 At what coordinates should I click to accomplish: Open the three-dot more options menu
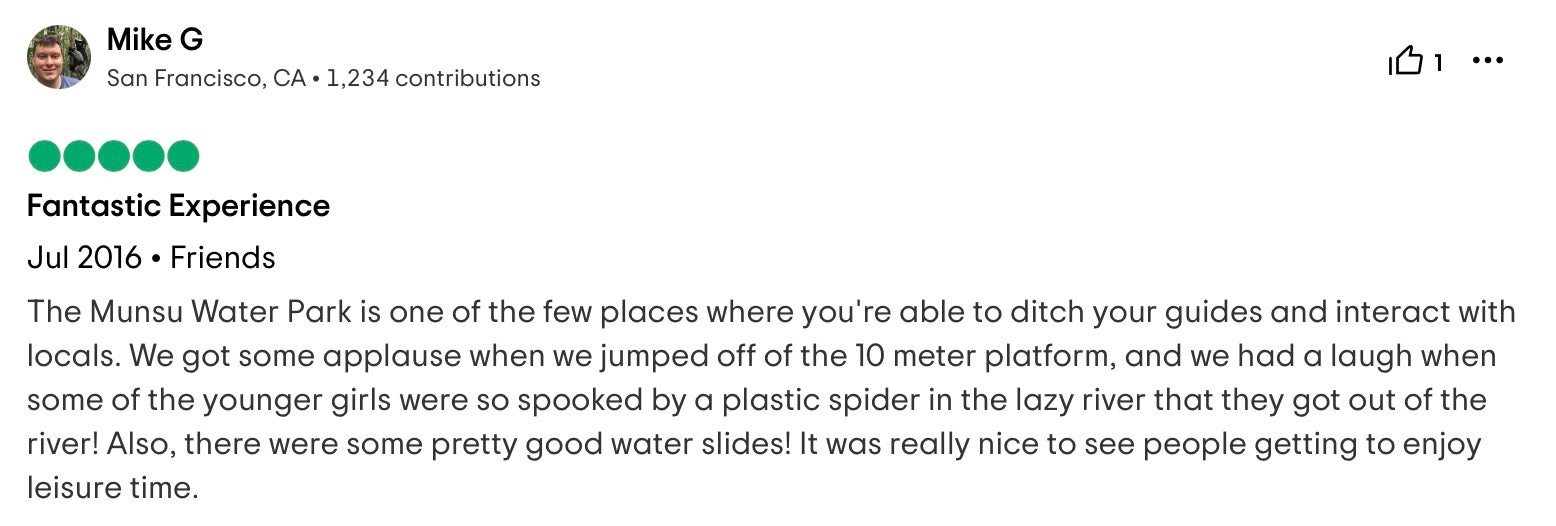pyautogui.click(x=1488, y=62)
